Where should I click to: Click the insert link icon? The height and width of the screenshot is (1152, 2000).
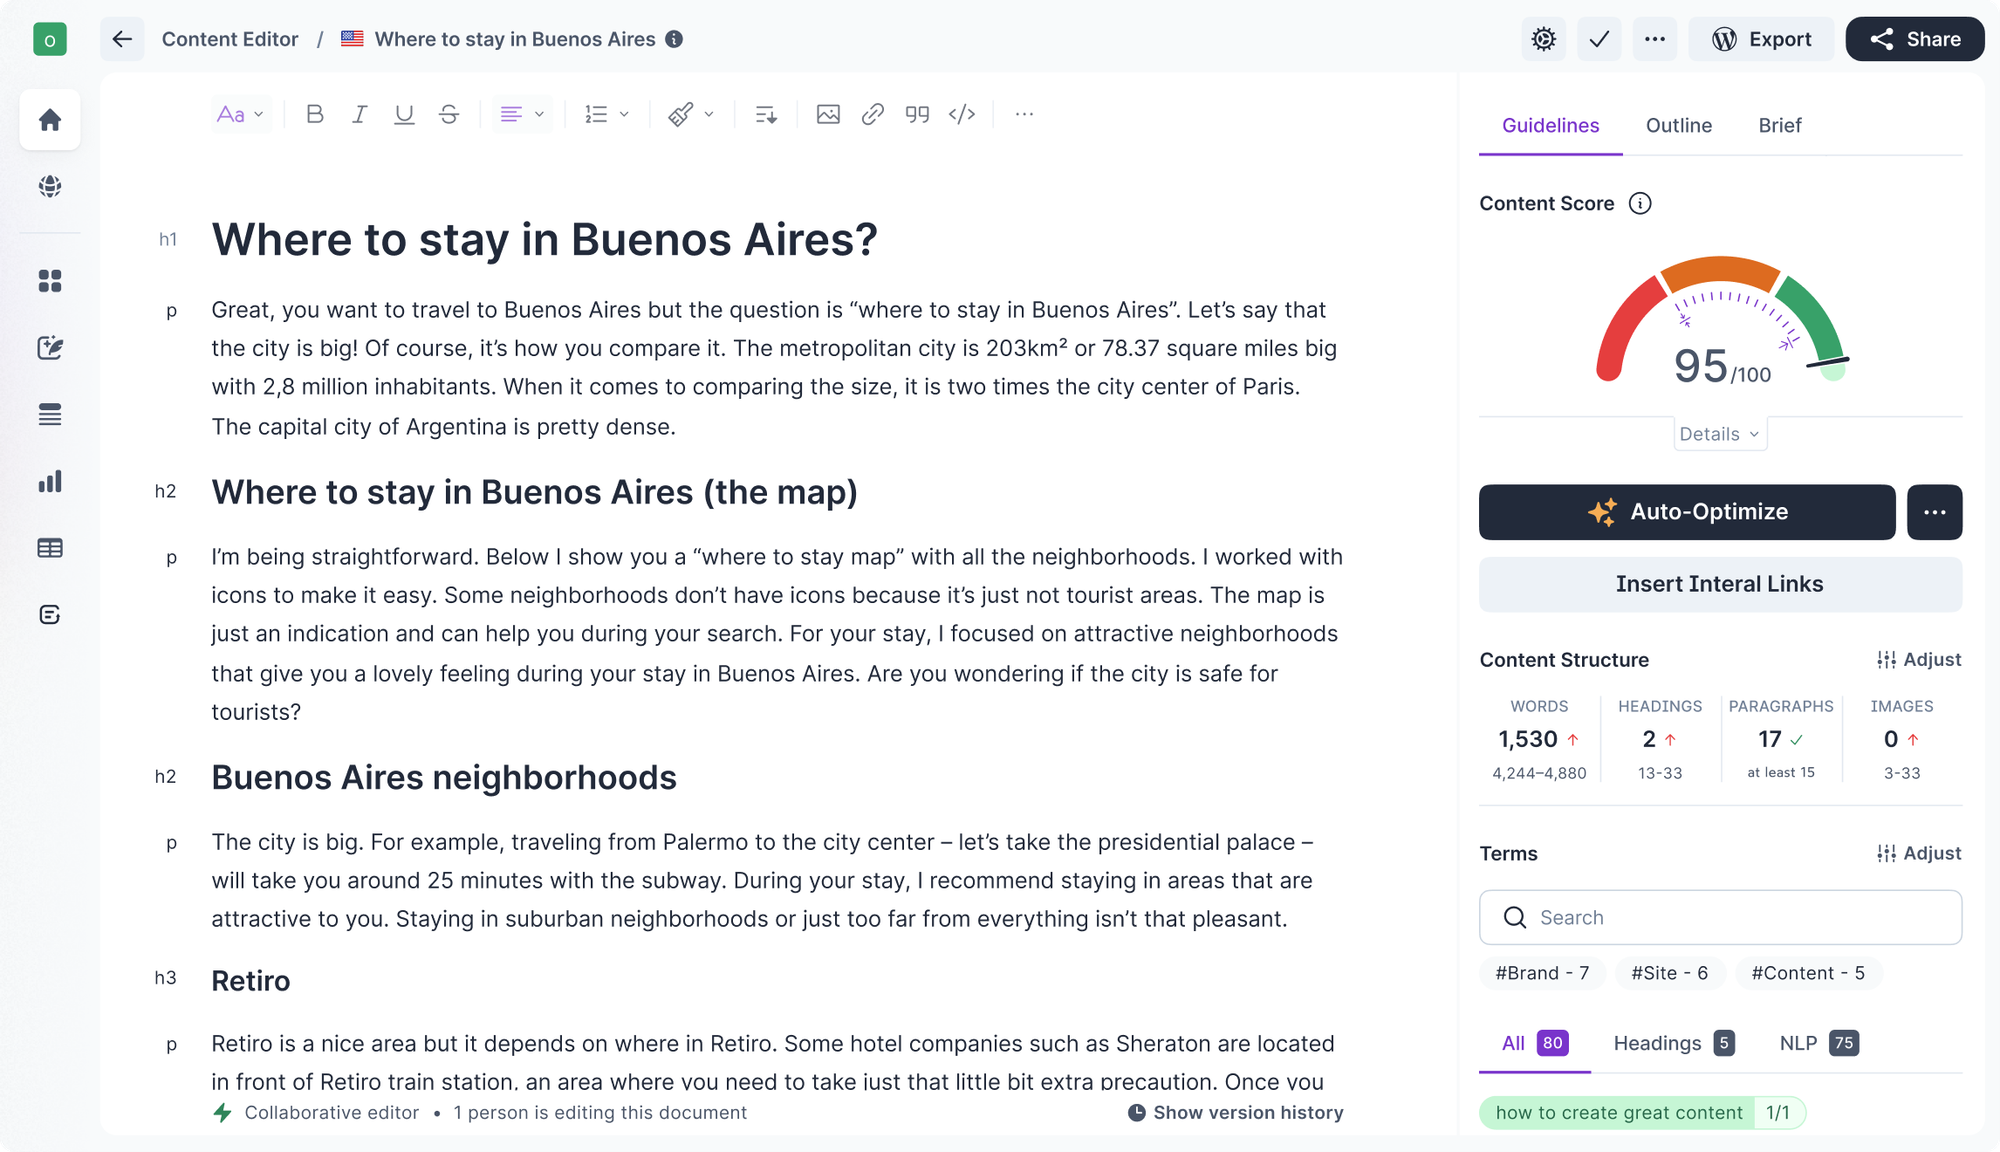873,114
